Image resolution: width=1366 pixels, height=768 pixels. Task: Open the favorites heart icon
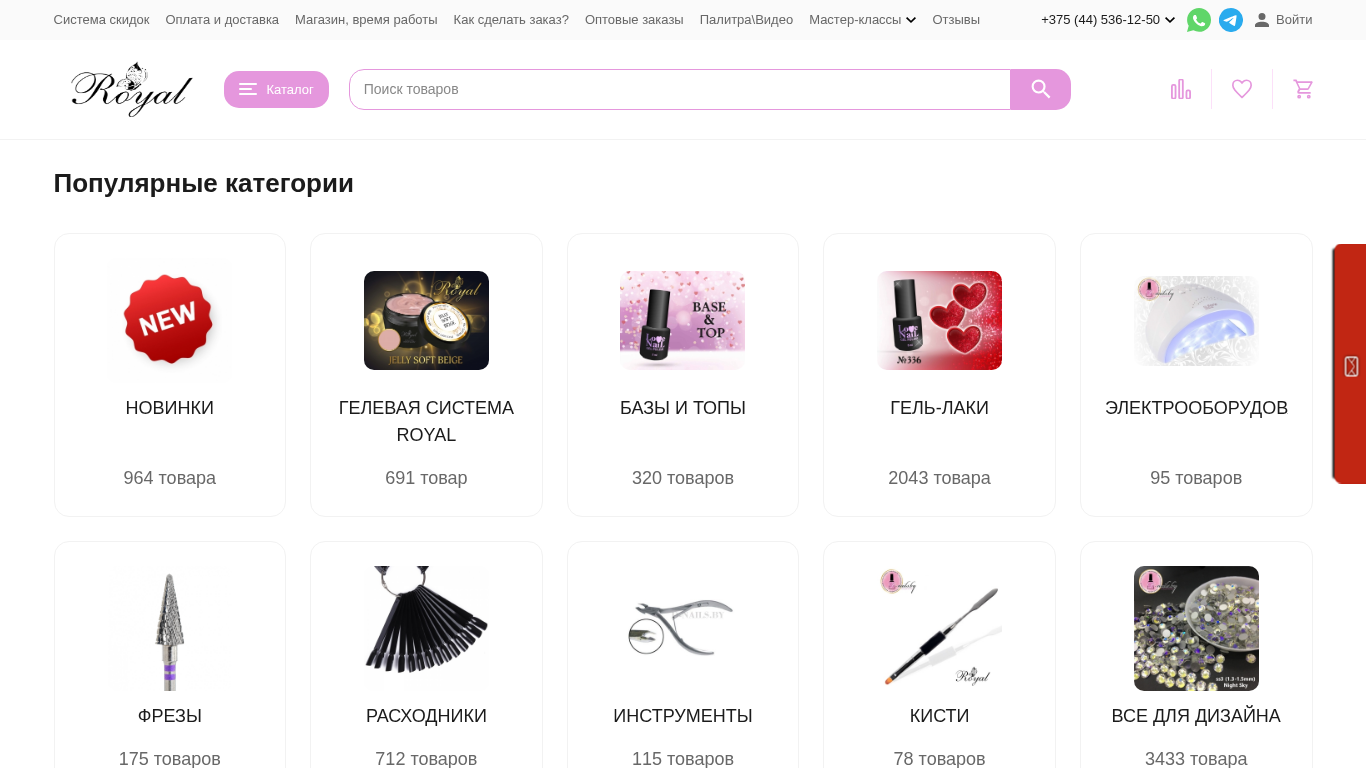1242,89
